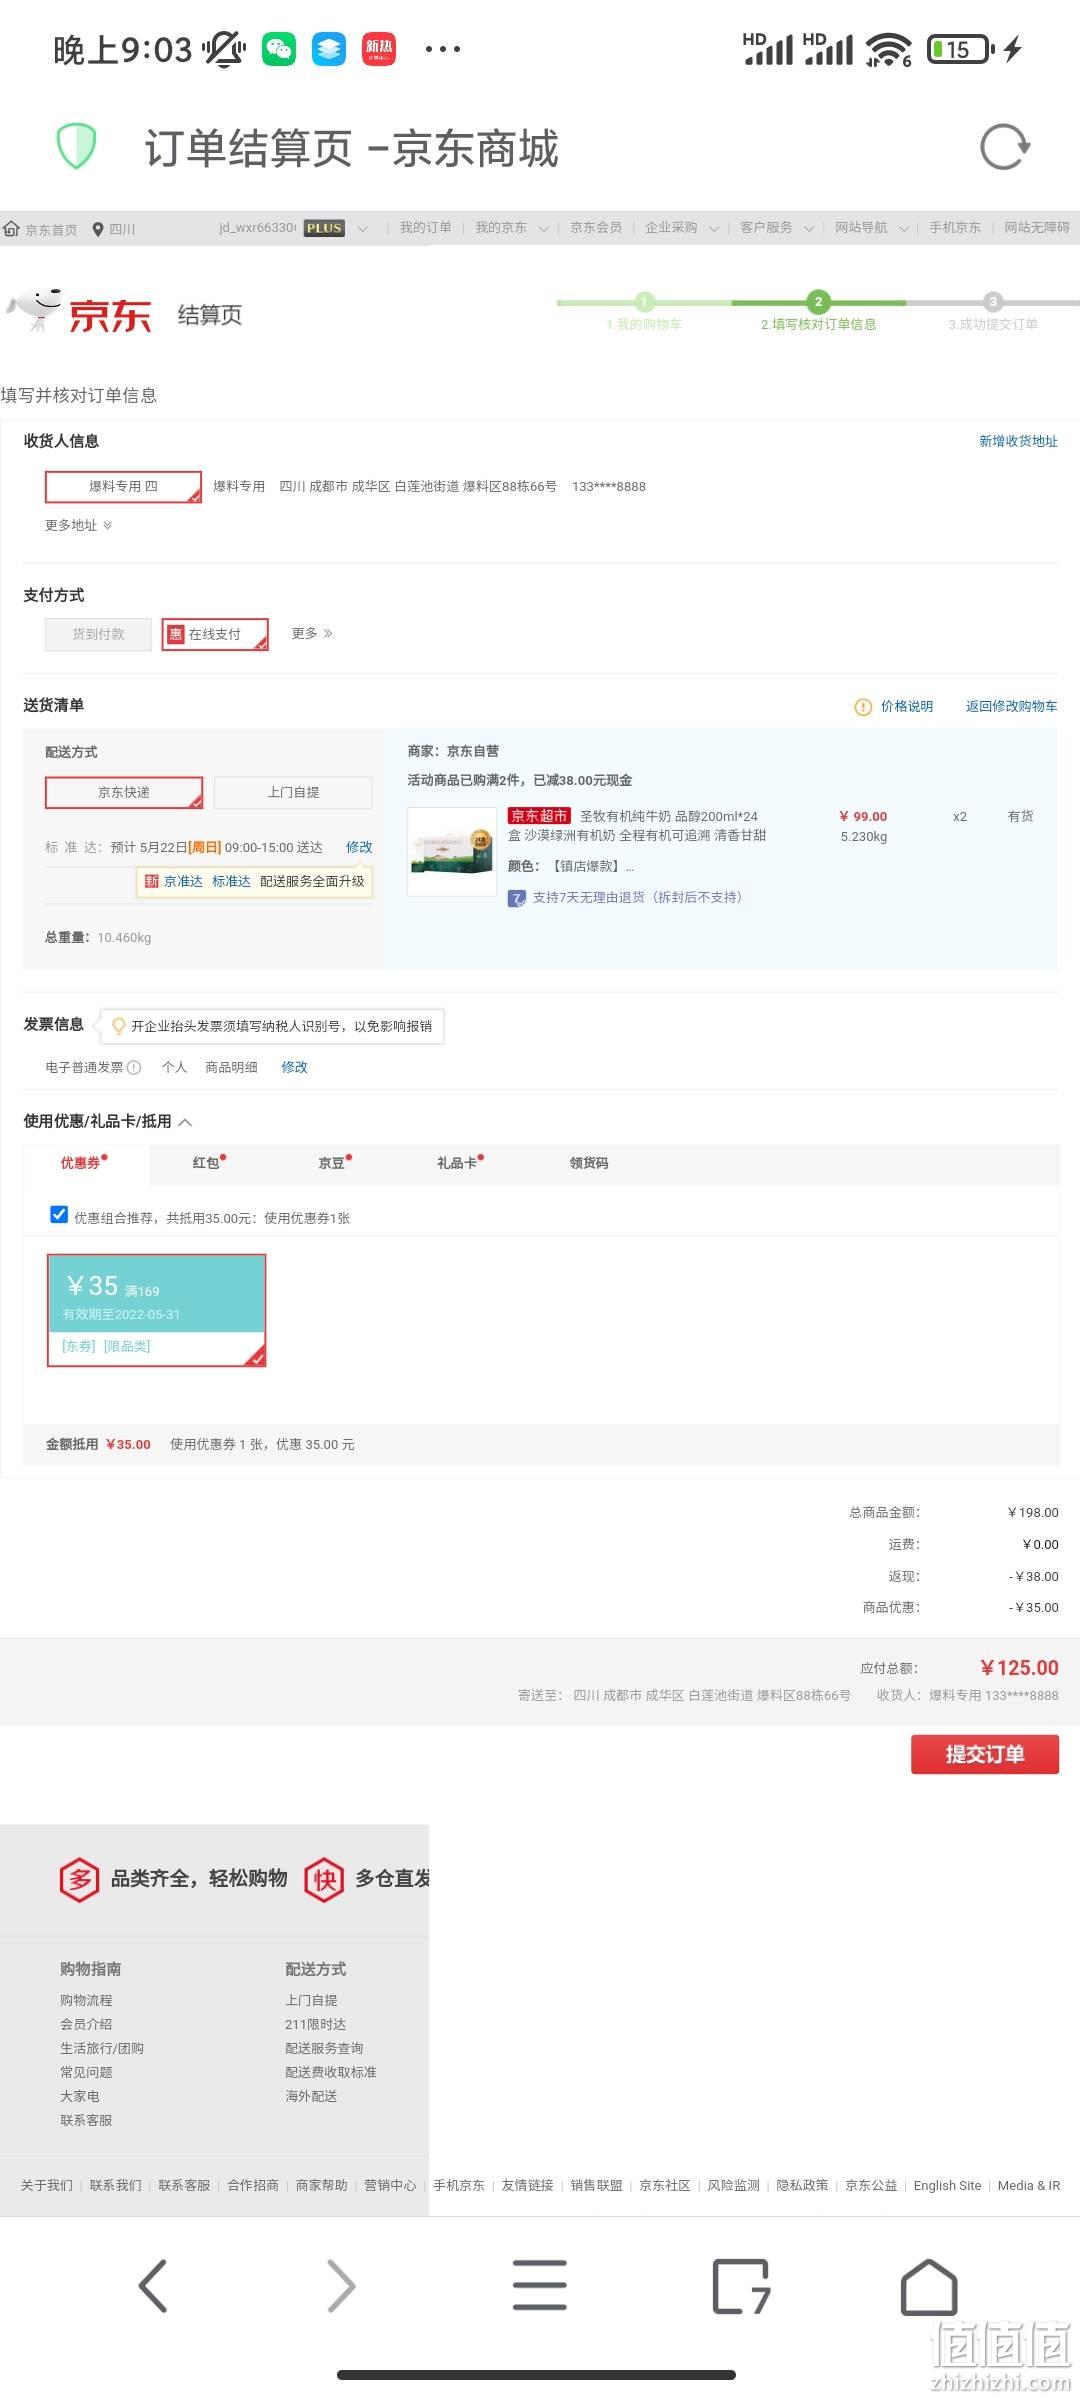Click the 提交订单 button

[x=985, y=1755]
